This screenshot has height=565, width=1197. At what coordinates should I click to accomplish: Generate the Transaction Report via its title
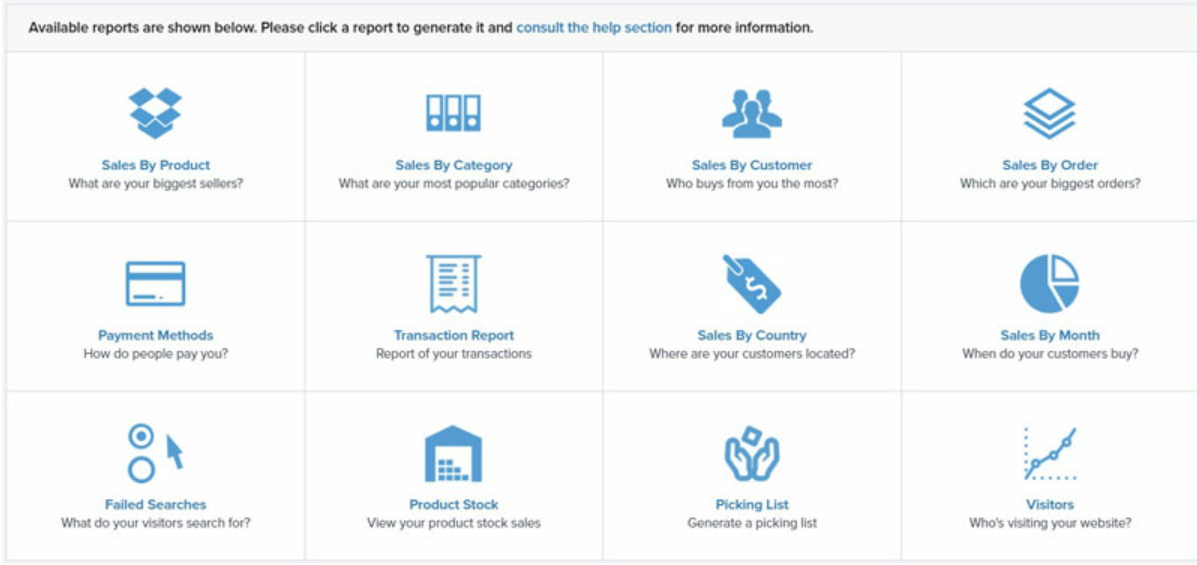(x=453, y=335)
